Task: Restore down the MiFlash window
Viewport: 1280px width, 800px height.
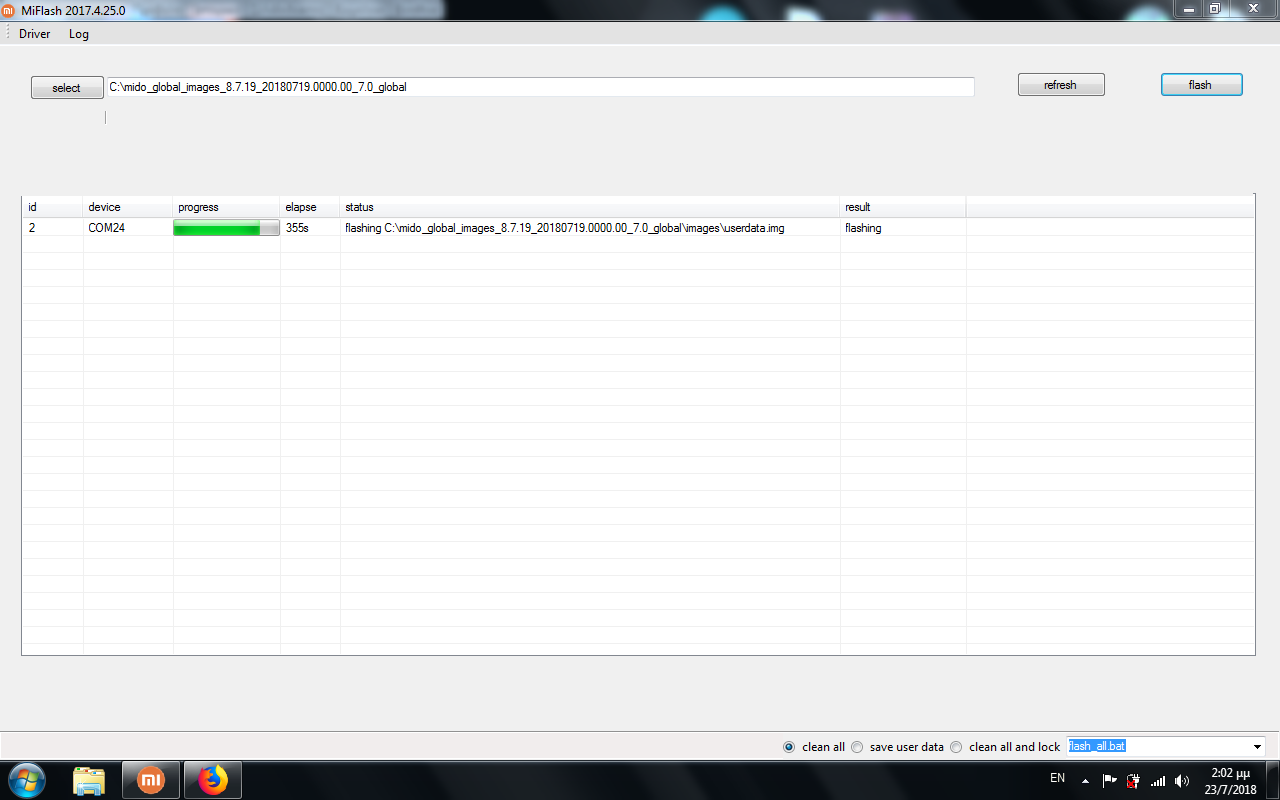Action: click(1214, 8)
